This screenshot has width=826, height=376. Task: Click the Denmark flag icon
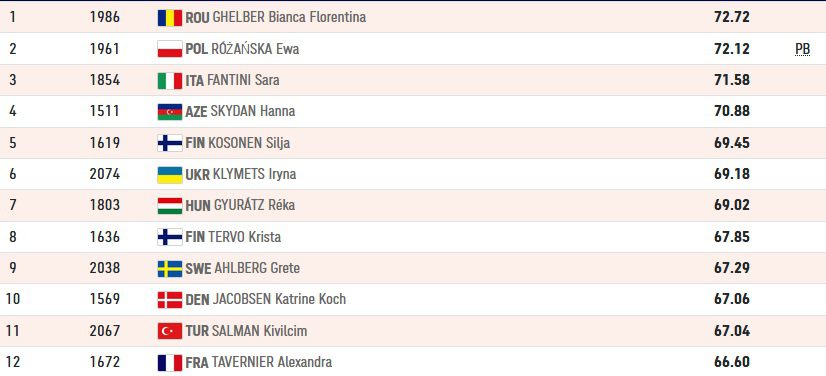point(170,299)
